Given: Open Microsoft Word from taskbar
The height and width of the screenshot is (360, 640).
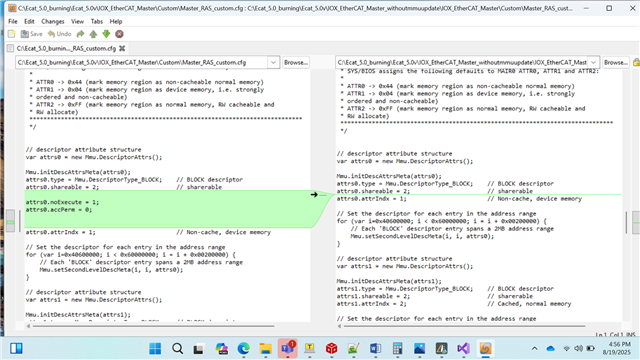Looking at the screenshot, I should [376, 349].
